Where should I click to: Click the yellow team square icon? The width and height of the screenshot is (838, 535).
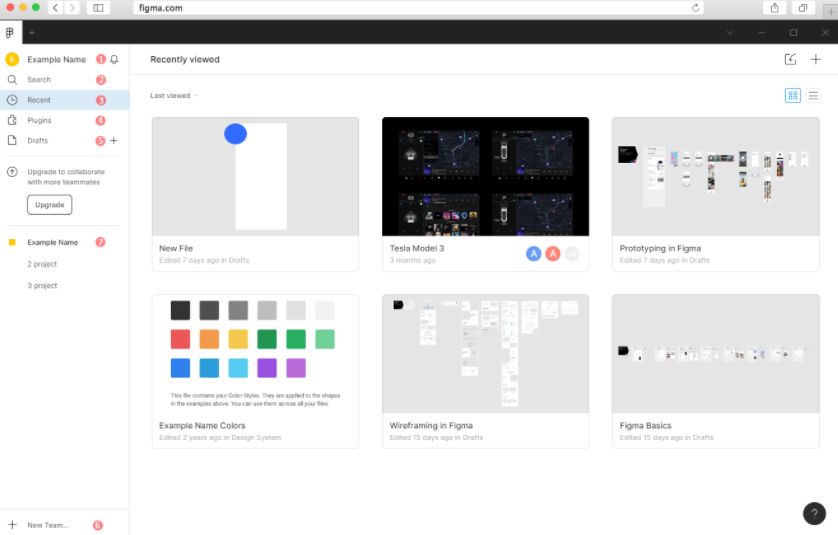pos(12,243)
